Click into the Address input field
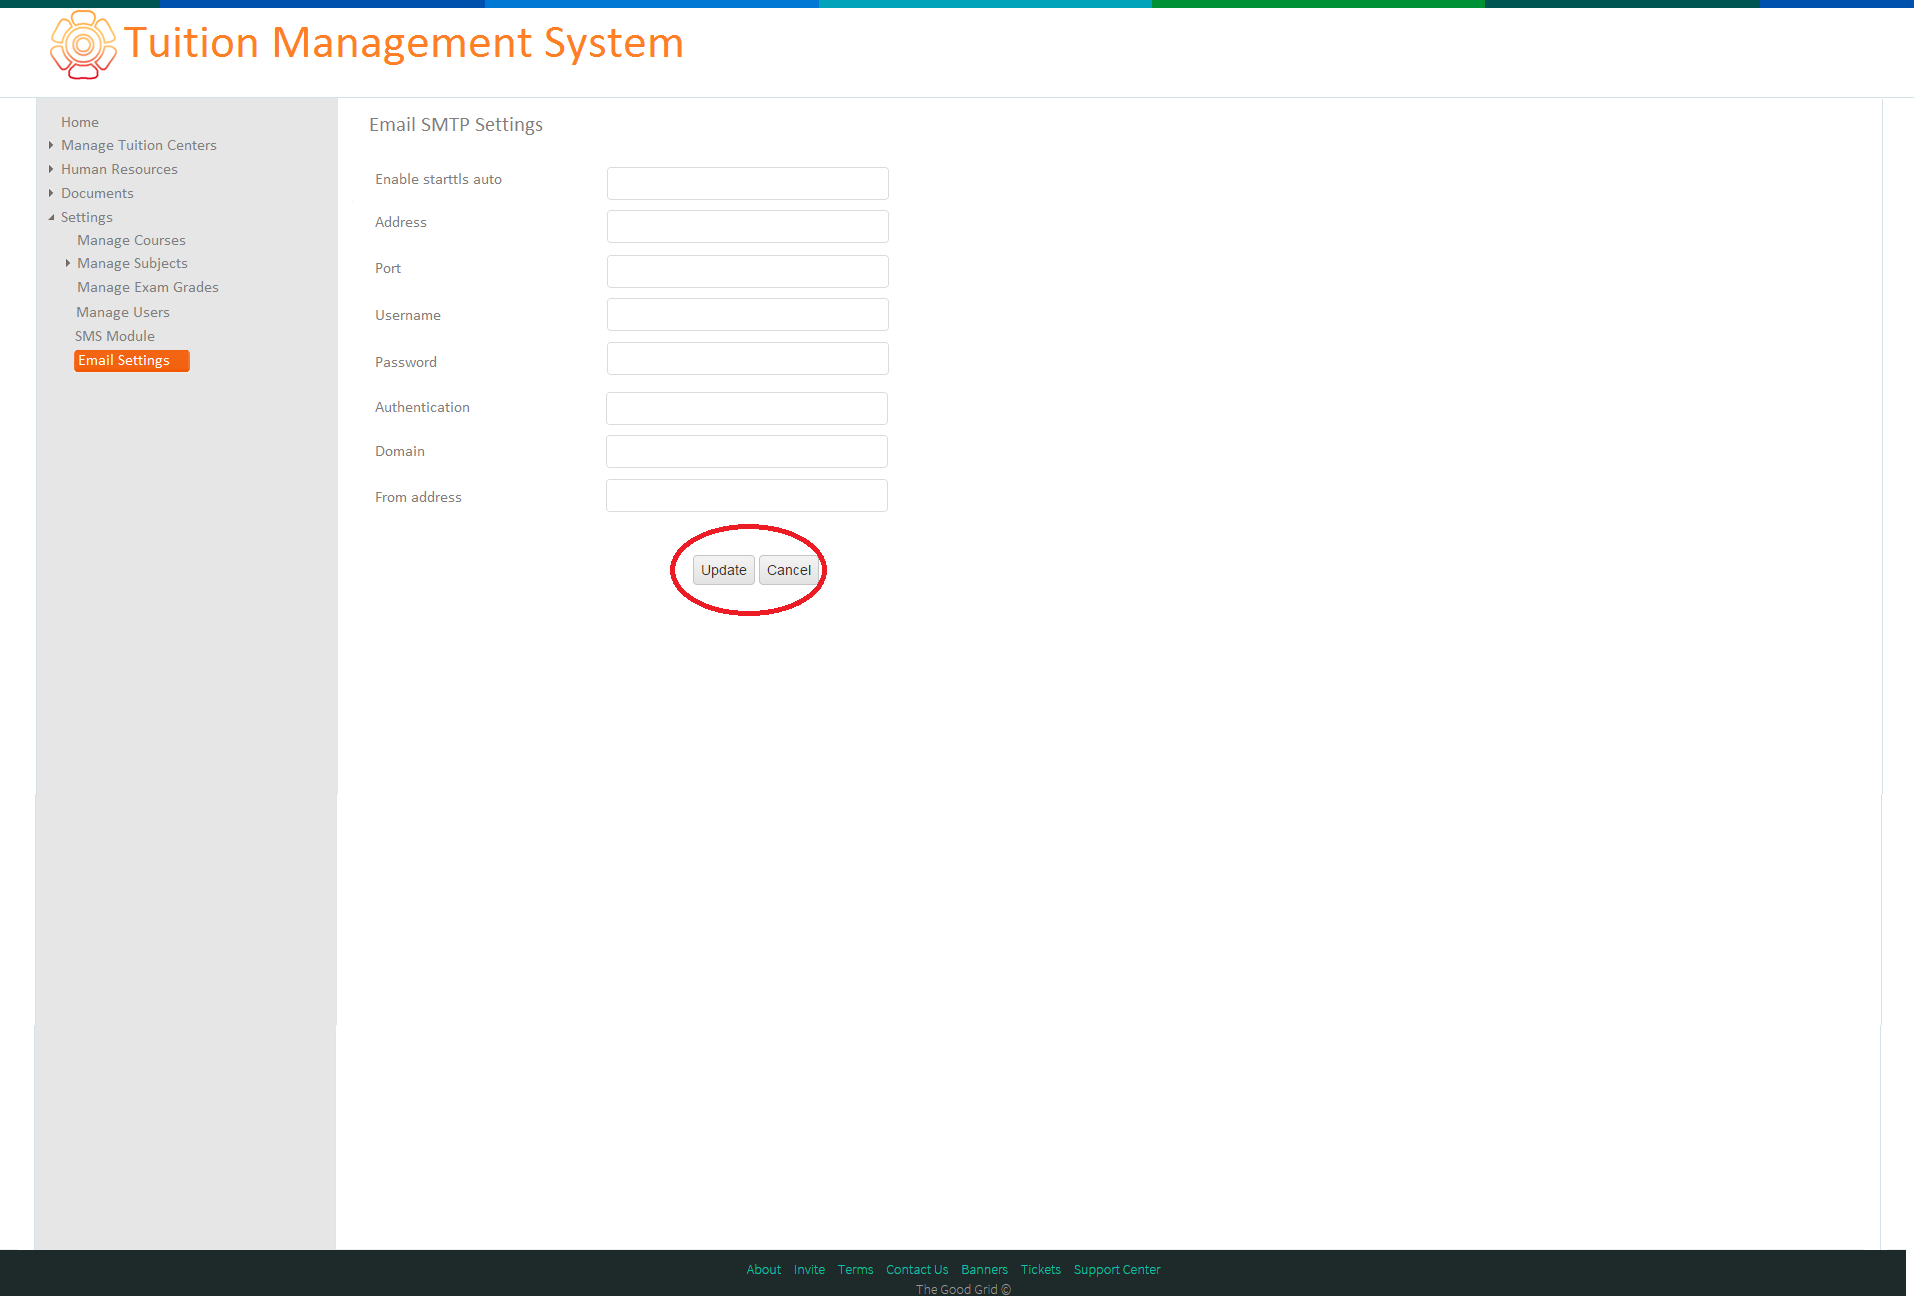Viewport: 1920px width, 1296px height. [747, 226]
